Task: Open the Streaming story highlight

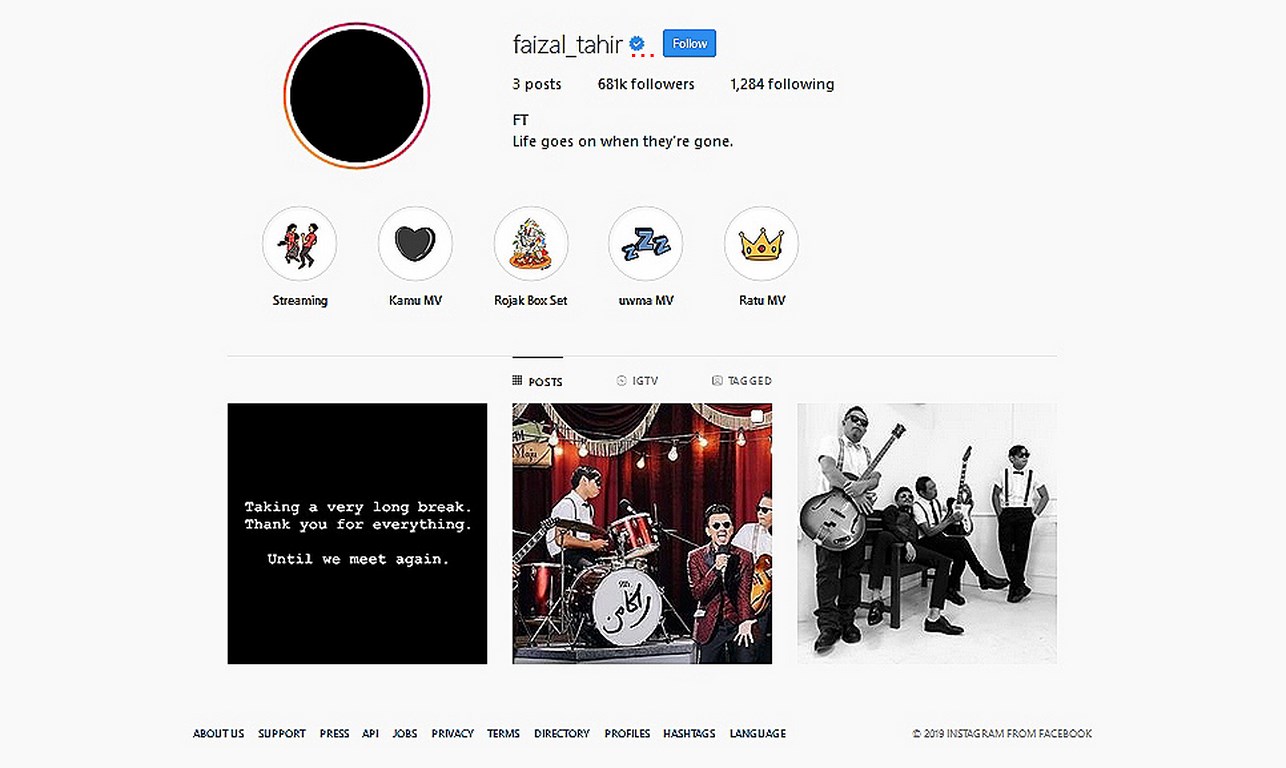Action: (300, 244)
